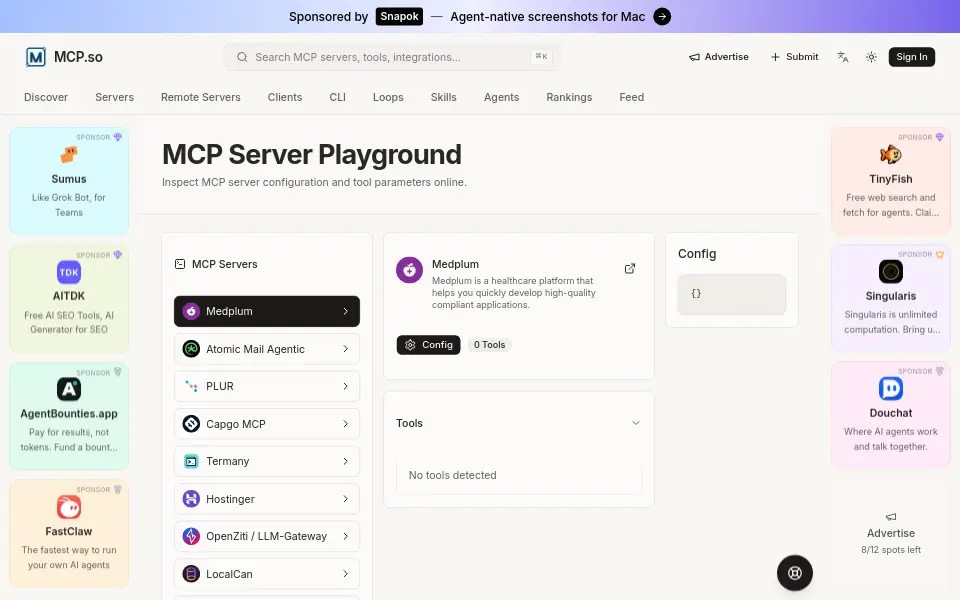Open Medplum external link icon

pos(629,268)
